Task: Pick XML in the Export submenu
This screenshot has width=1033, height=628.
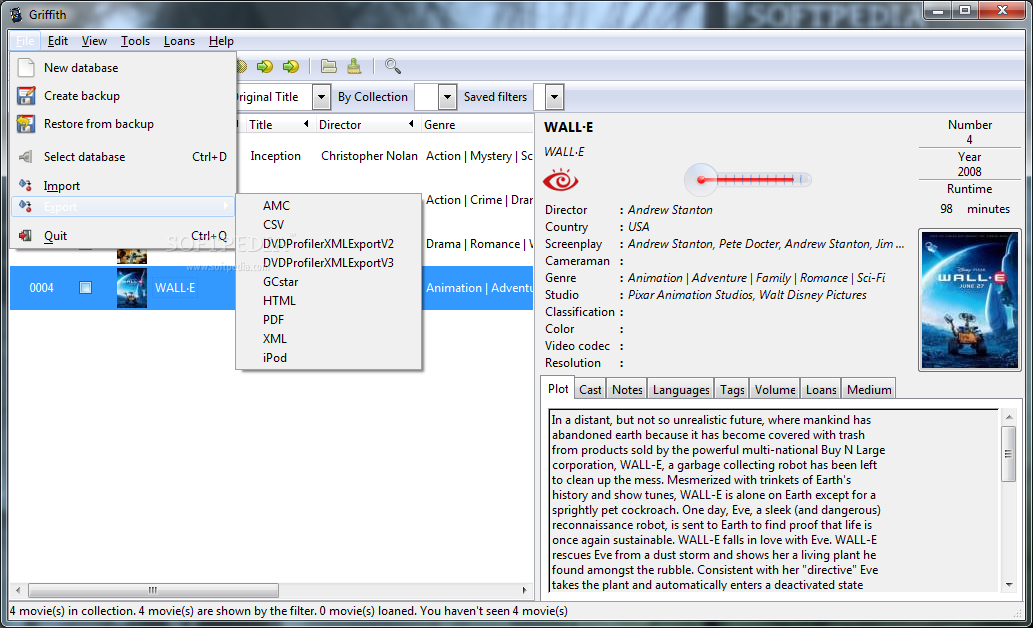Action: point(329,339)
